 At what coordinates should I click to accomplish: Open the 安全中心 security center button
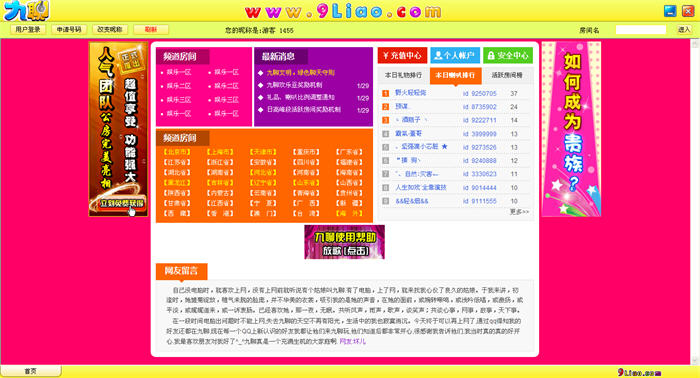508,55
